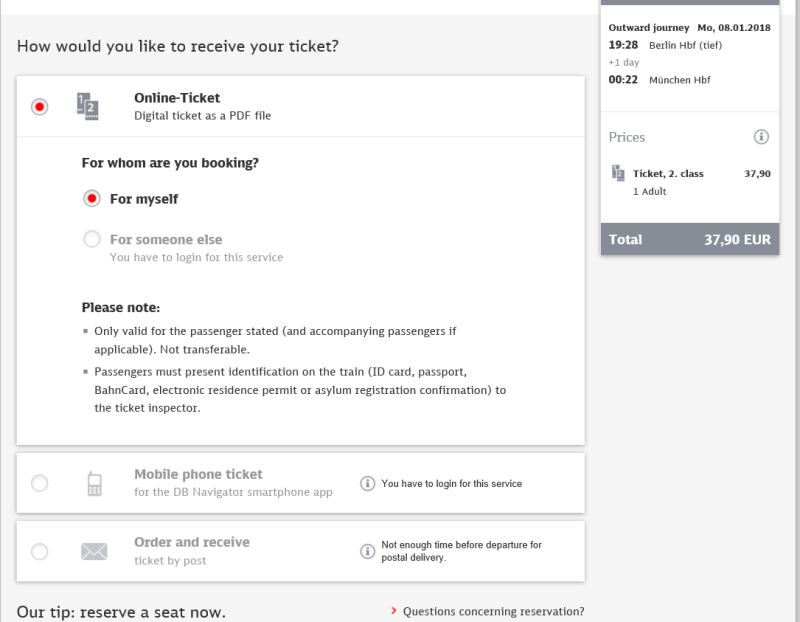This screenshot has height=622, width=800.
Task: Click the mobile phone ticket icon
Action: click(x=94, y=483)
